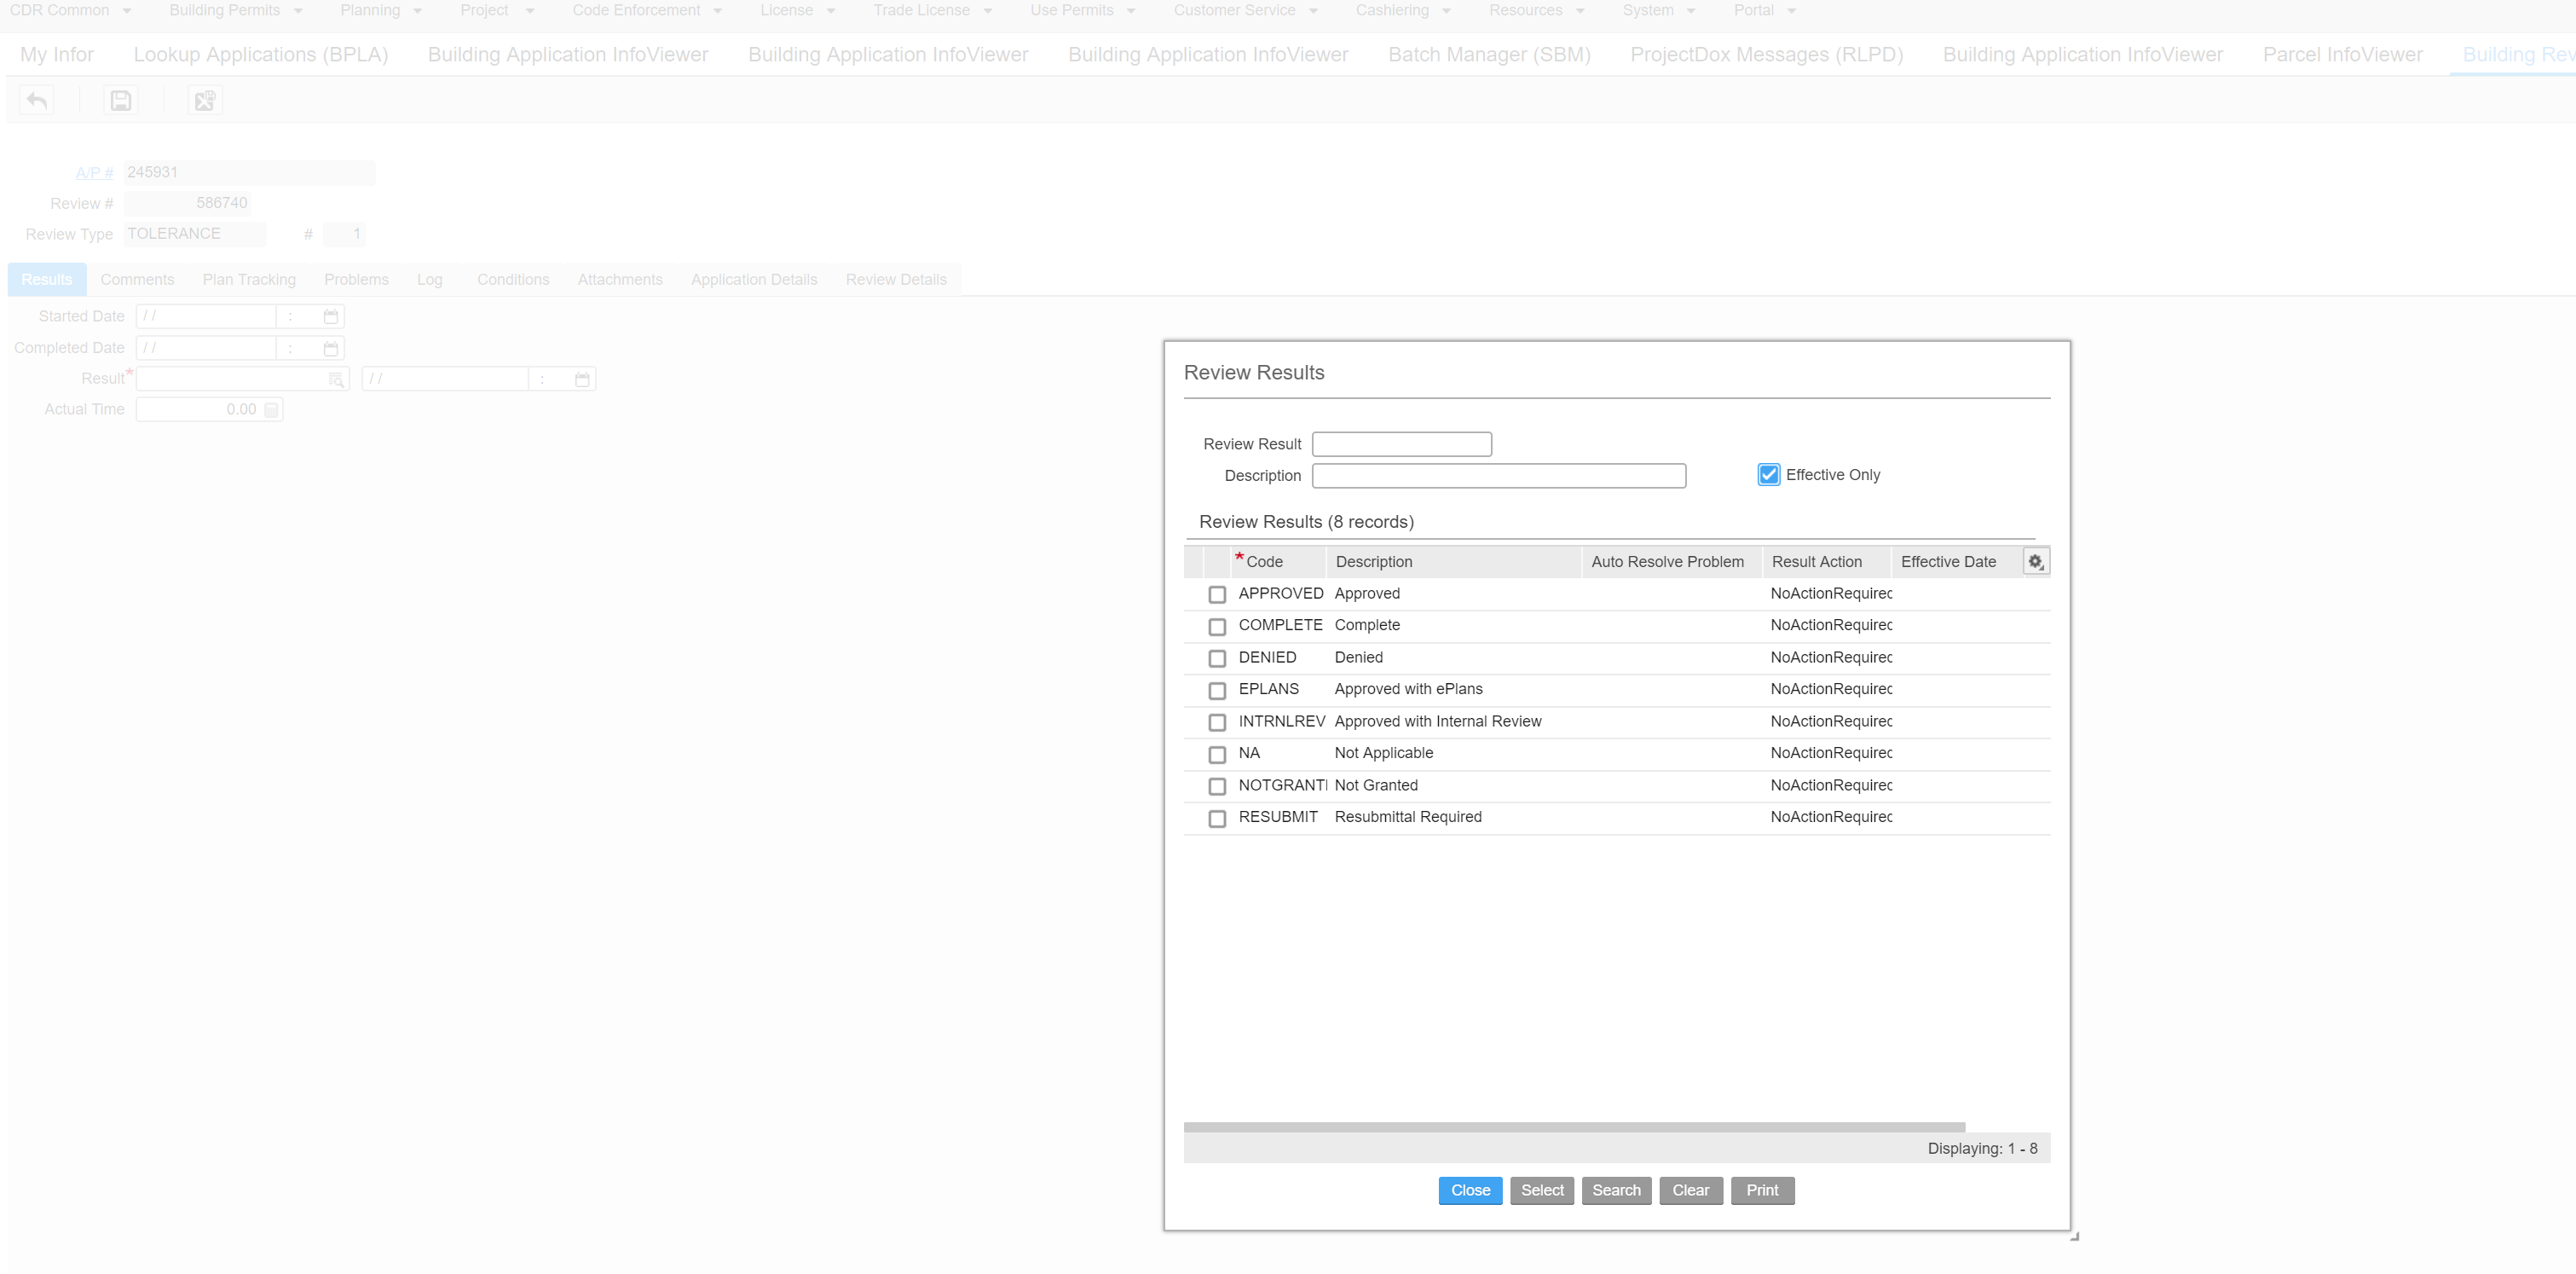The image size is (2576, 1274).
Task: Open the Completed Date calendar picker
Action: point(331,348)
